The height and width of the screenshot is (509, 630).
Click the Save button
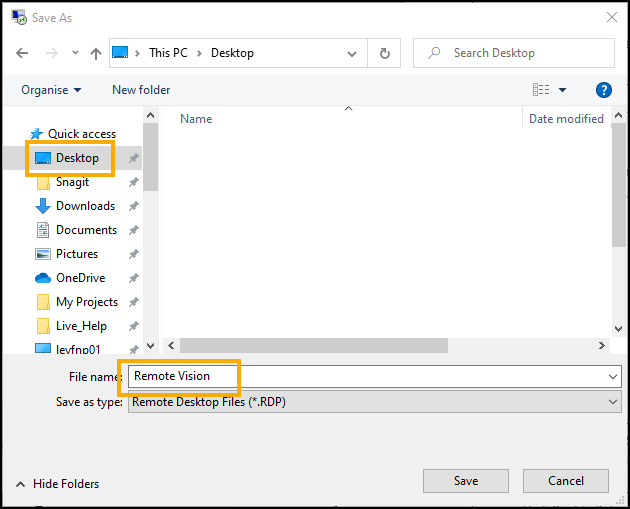tap(465, 481)
